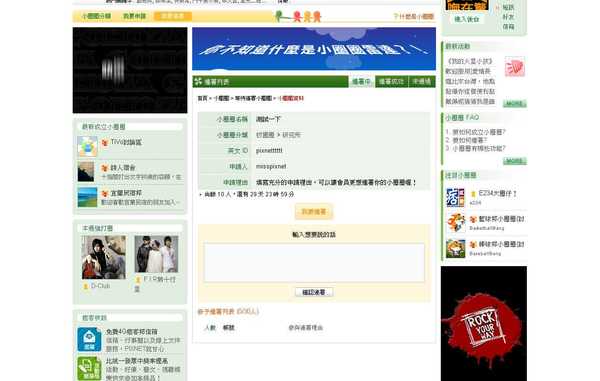Click the blue mailbox service icon
Image resolution: width=600 pixels, height=381 pixels.
[x=89, y=339]
